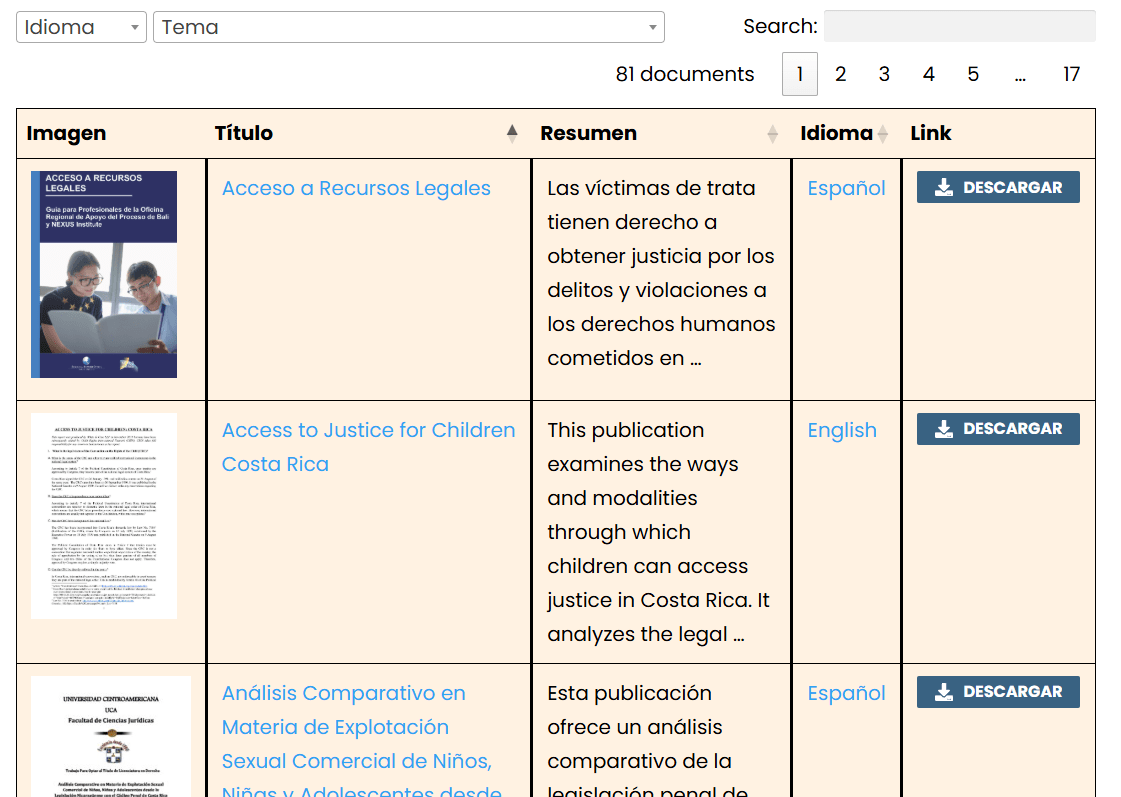Sort table by Idioma column arrows
The image size is (1121, 797).
pyautogui.click(x=882, y=133)
